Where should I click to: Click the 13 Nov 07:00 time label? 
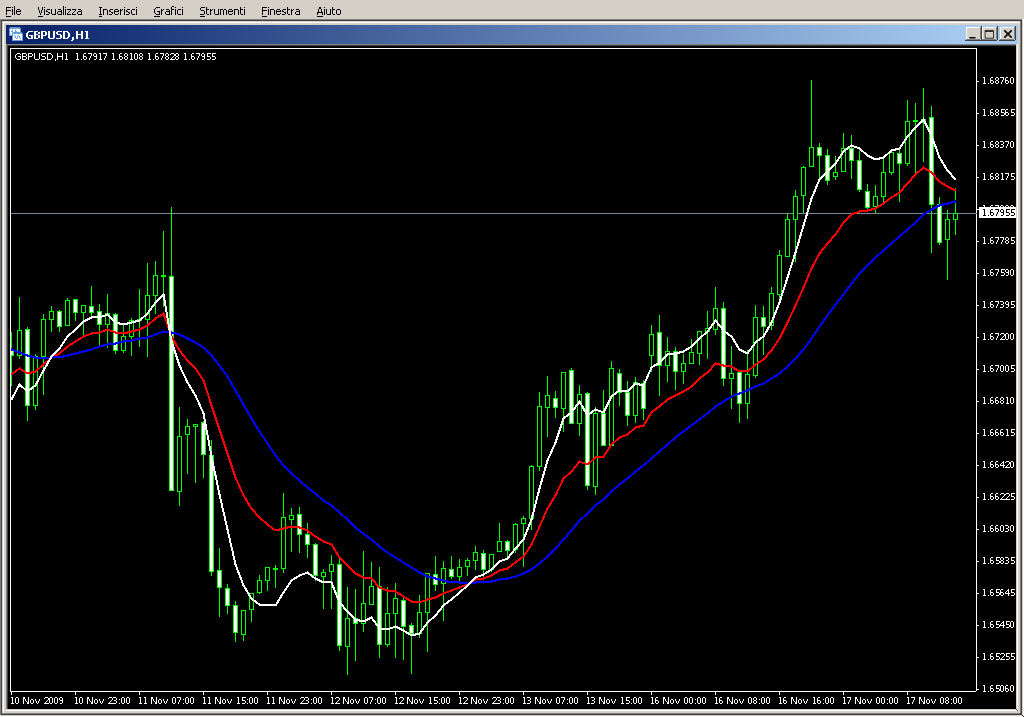coord(550,701)
